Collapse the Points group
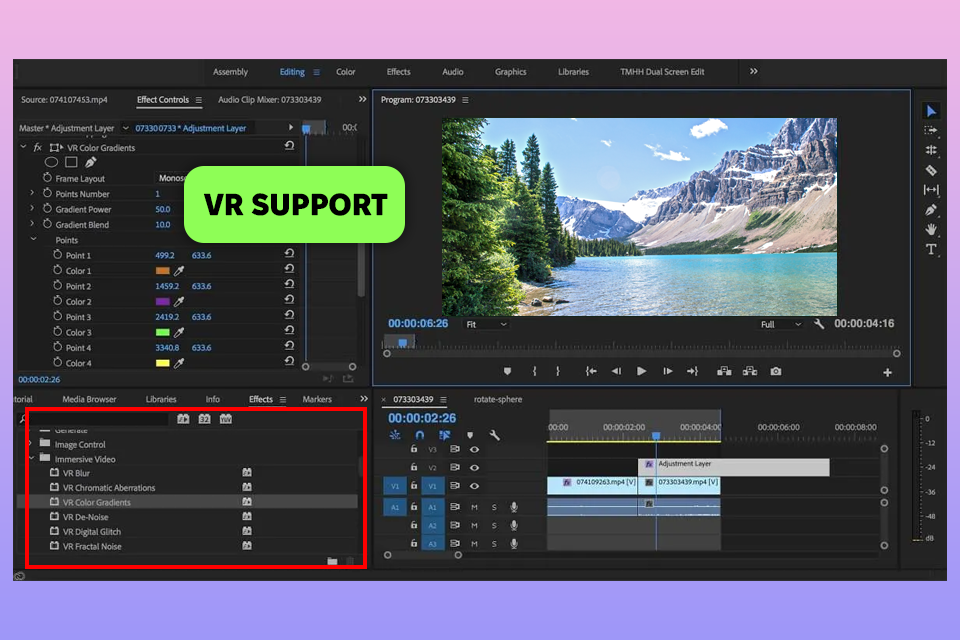 point(34,239)
